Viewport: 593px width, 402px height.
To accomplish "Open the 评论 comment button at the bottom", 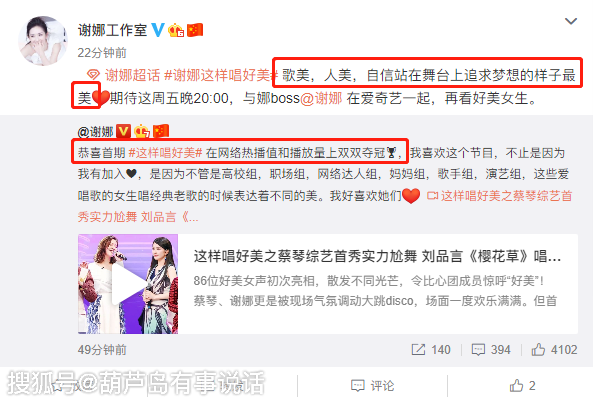I will pyautogui.click(x=373, y=386).
